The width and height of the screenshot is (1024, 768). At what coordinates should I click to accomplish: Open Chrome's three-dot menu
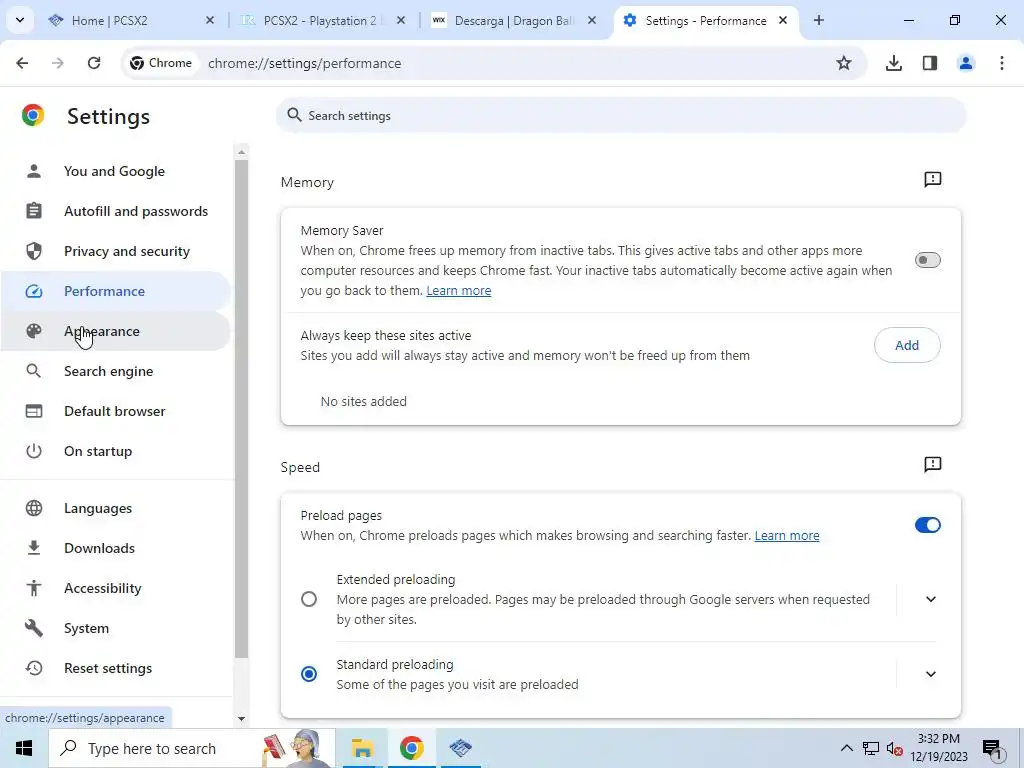1002,63
